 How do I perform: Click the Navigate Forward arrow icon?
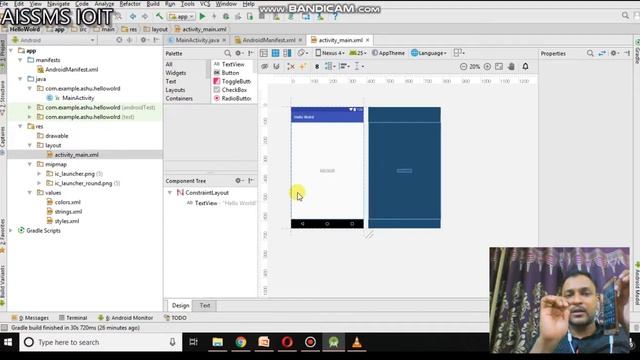145,16
